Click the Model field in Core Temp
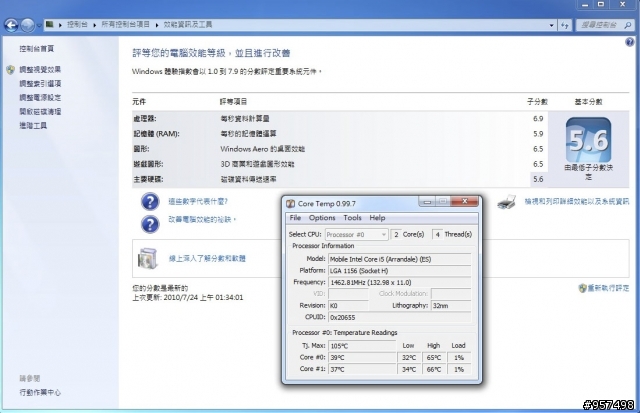 click(400, 259)
